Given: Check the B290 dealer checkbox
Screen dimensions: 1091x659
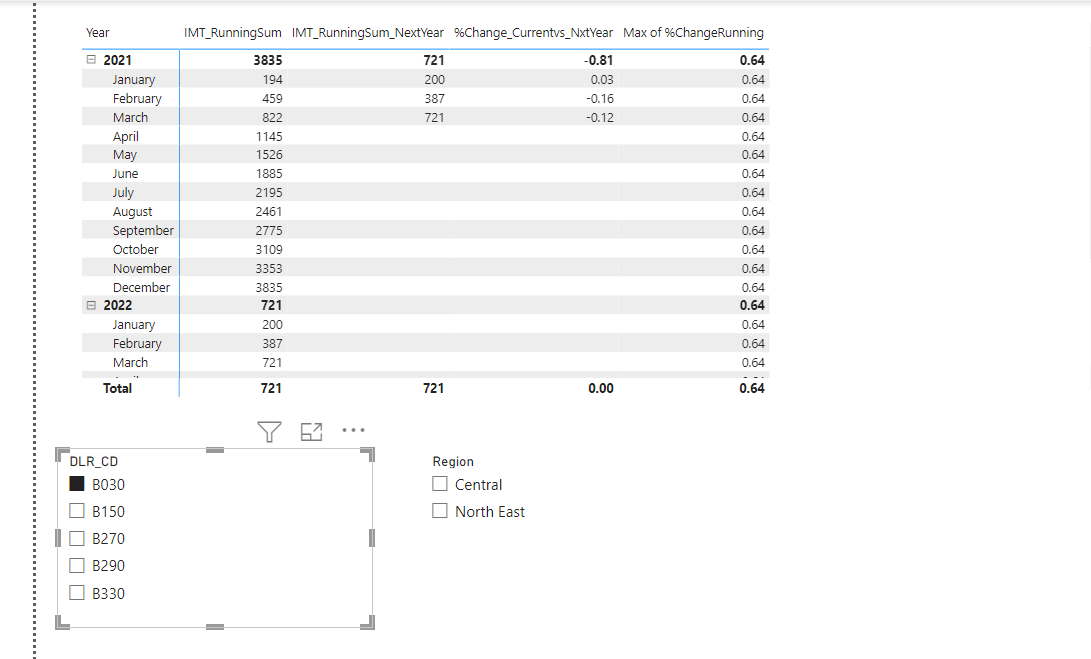Looking at the screenshot, I should coord(77,566).
